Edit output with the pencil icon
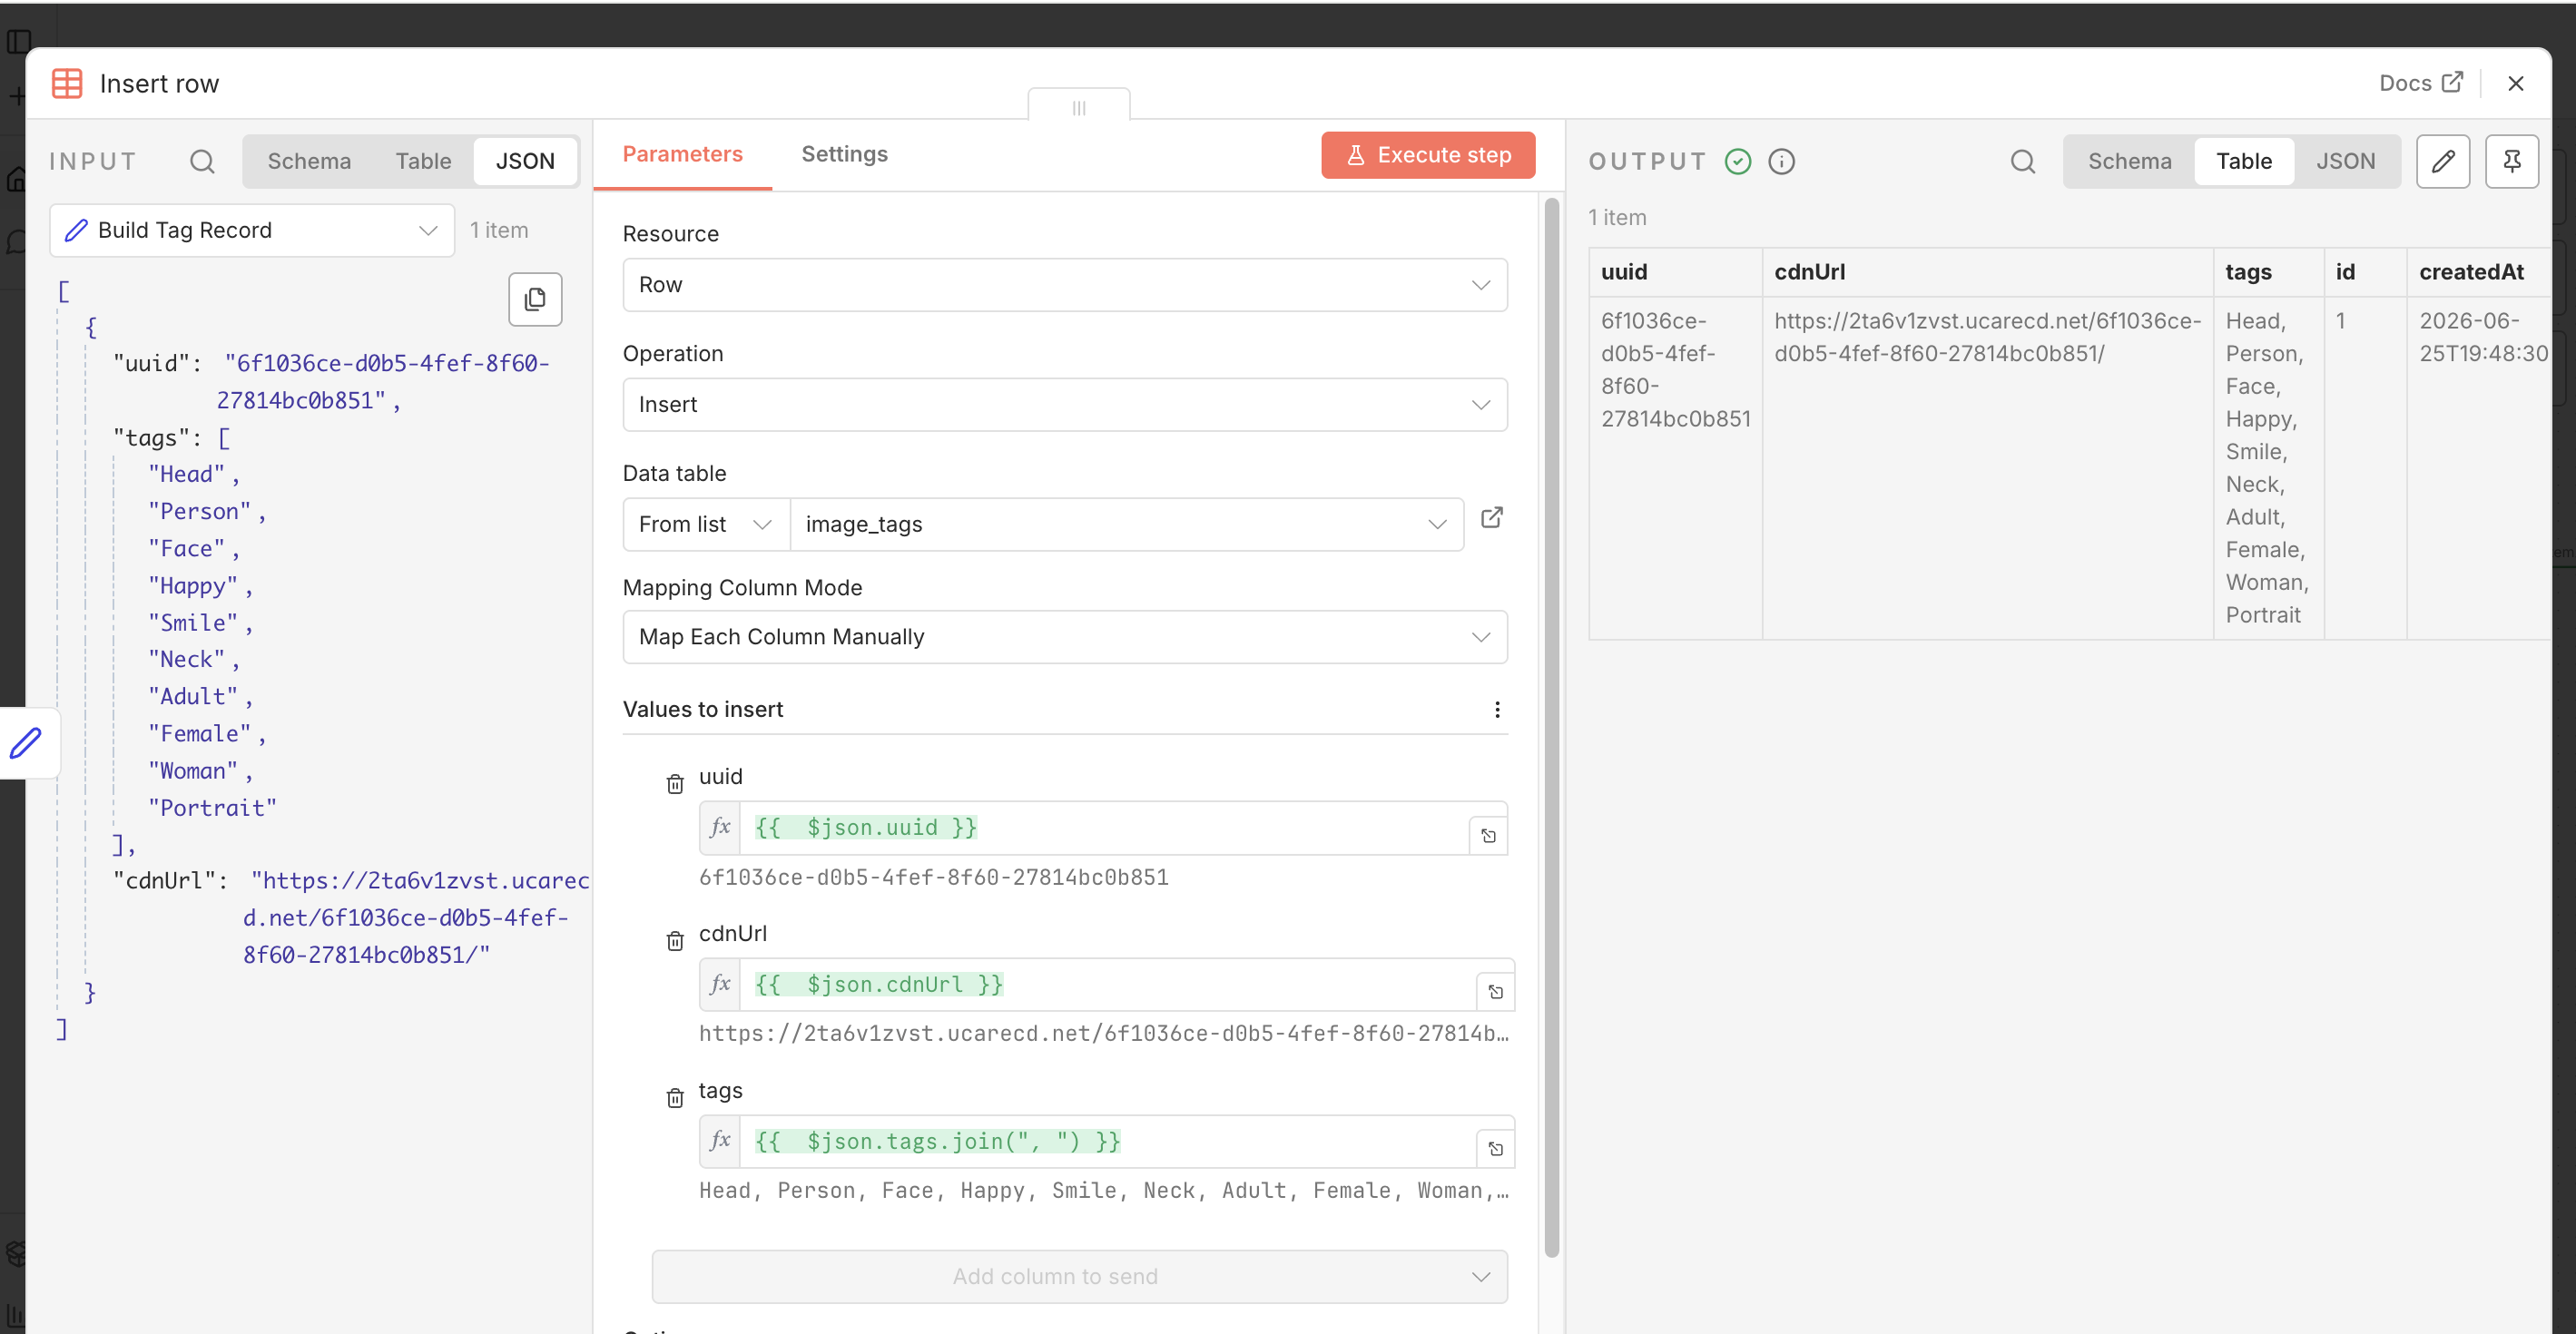Viewport: 2576px width, 1334px height. click(x=2442, y=161)
